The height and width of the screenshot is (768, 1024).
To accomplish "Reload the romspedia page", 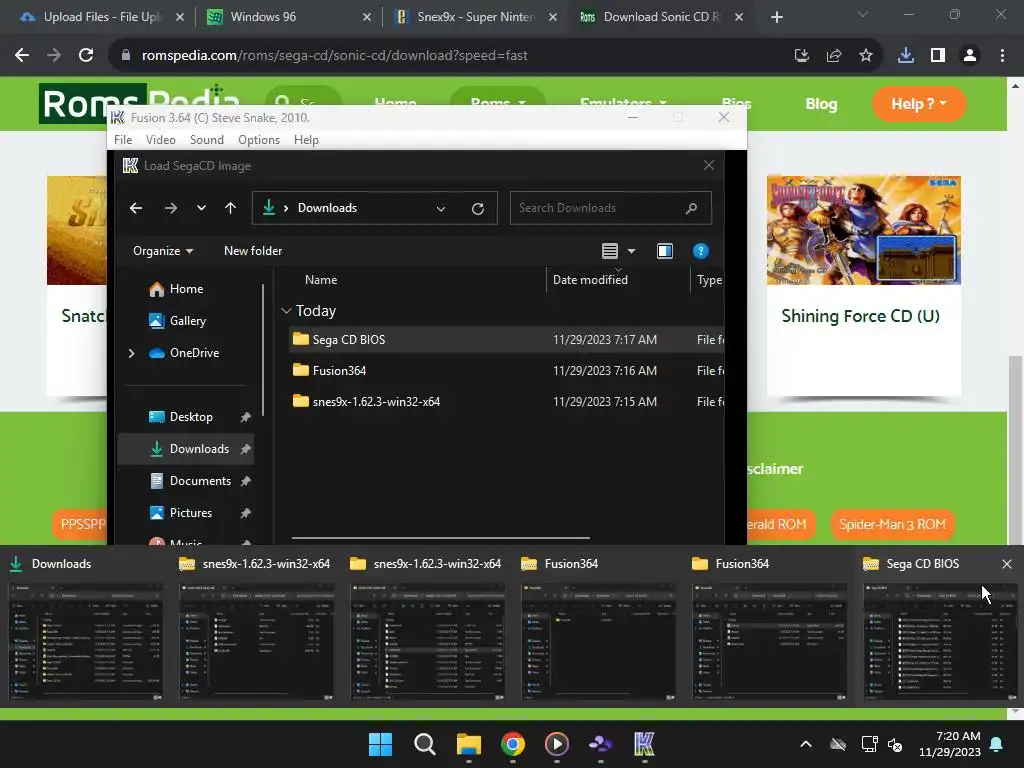I will (x=86, y=56).
